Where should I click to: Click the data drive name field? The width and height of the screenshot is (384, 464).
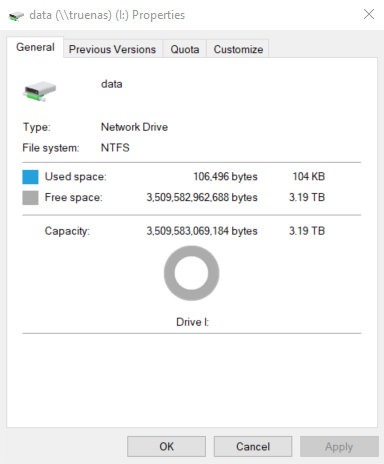(112, 84)
